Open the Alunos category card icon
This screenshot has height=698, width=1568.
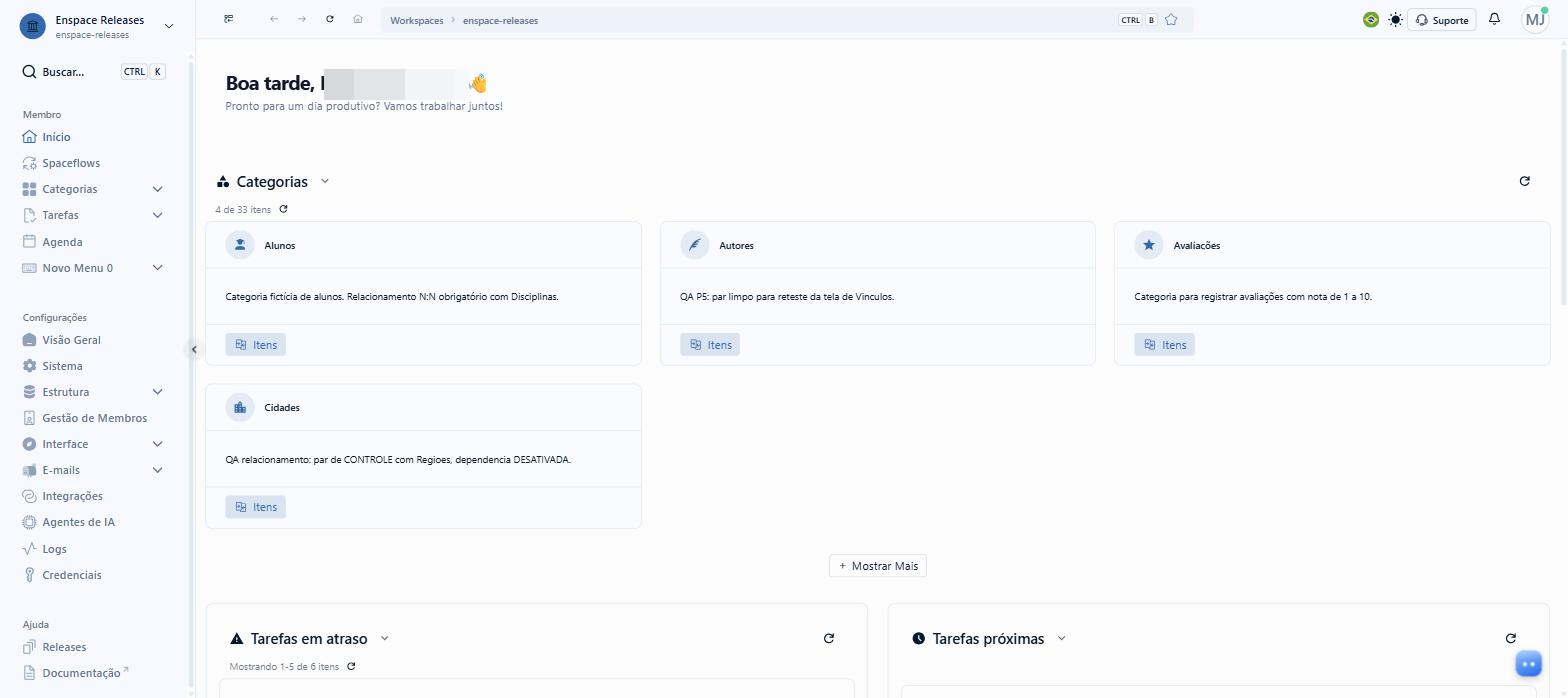[x=240, y=245]
